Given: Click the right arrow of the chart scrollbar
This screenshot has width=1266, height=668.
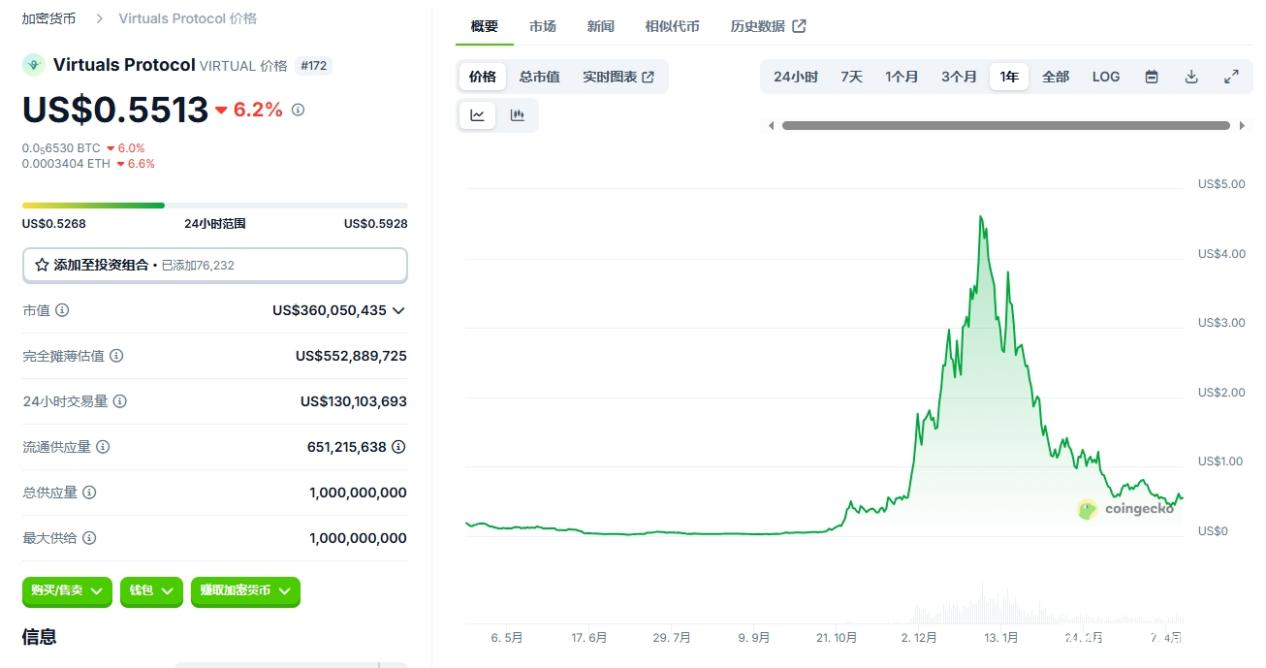Looking at the screenshot, I should pyautogui.click(x=1242, y=126).
